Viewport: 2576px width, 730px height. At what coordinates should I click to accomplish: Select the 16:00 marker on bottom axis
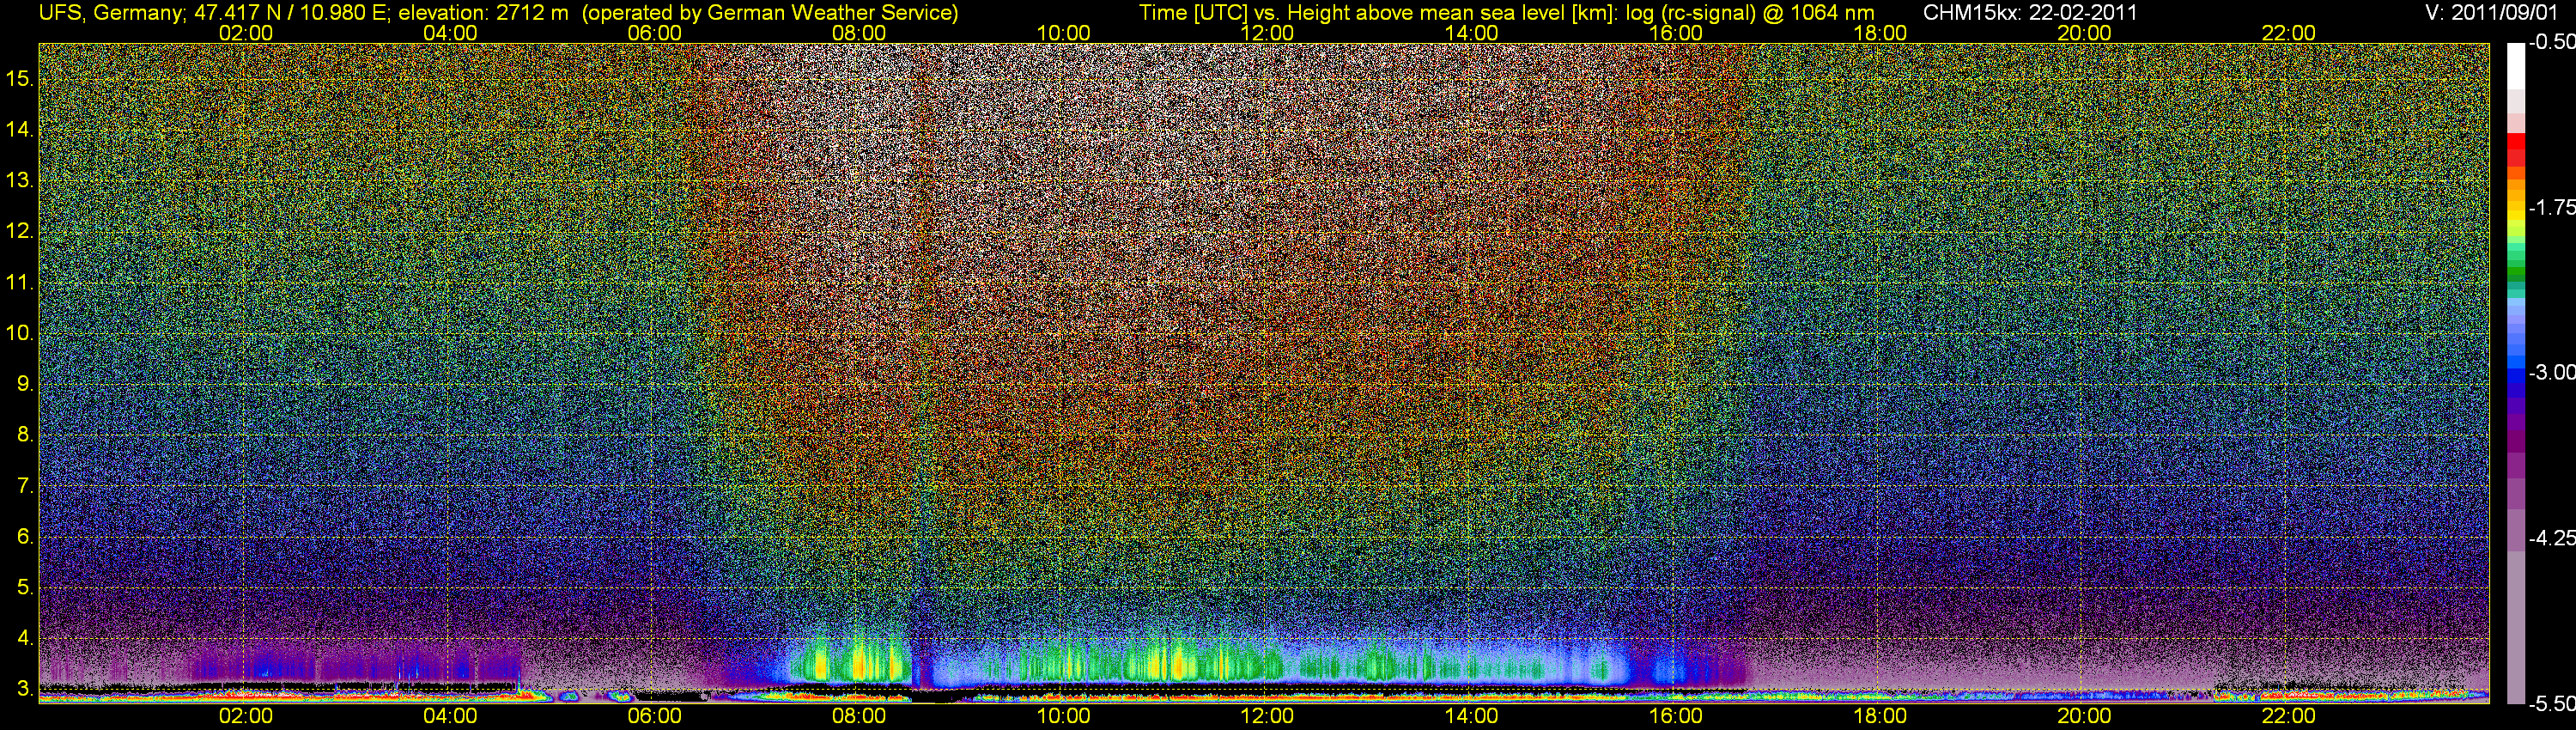point(1675,716)
